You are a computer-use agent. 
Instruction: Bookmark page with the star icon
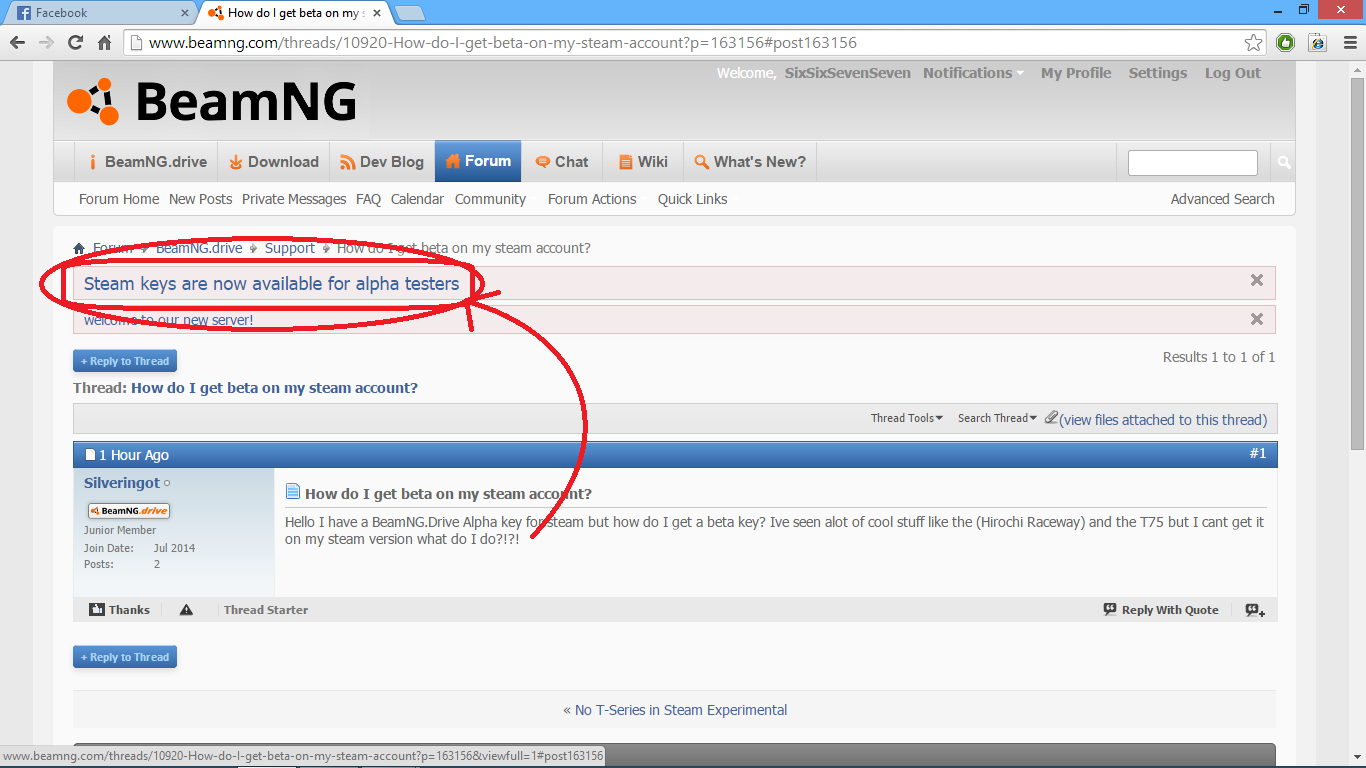point(1253,42)
